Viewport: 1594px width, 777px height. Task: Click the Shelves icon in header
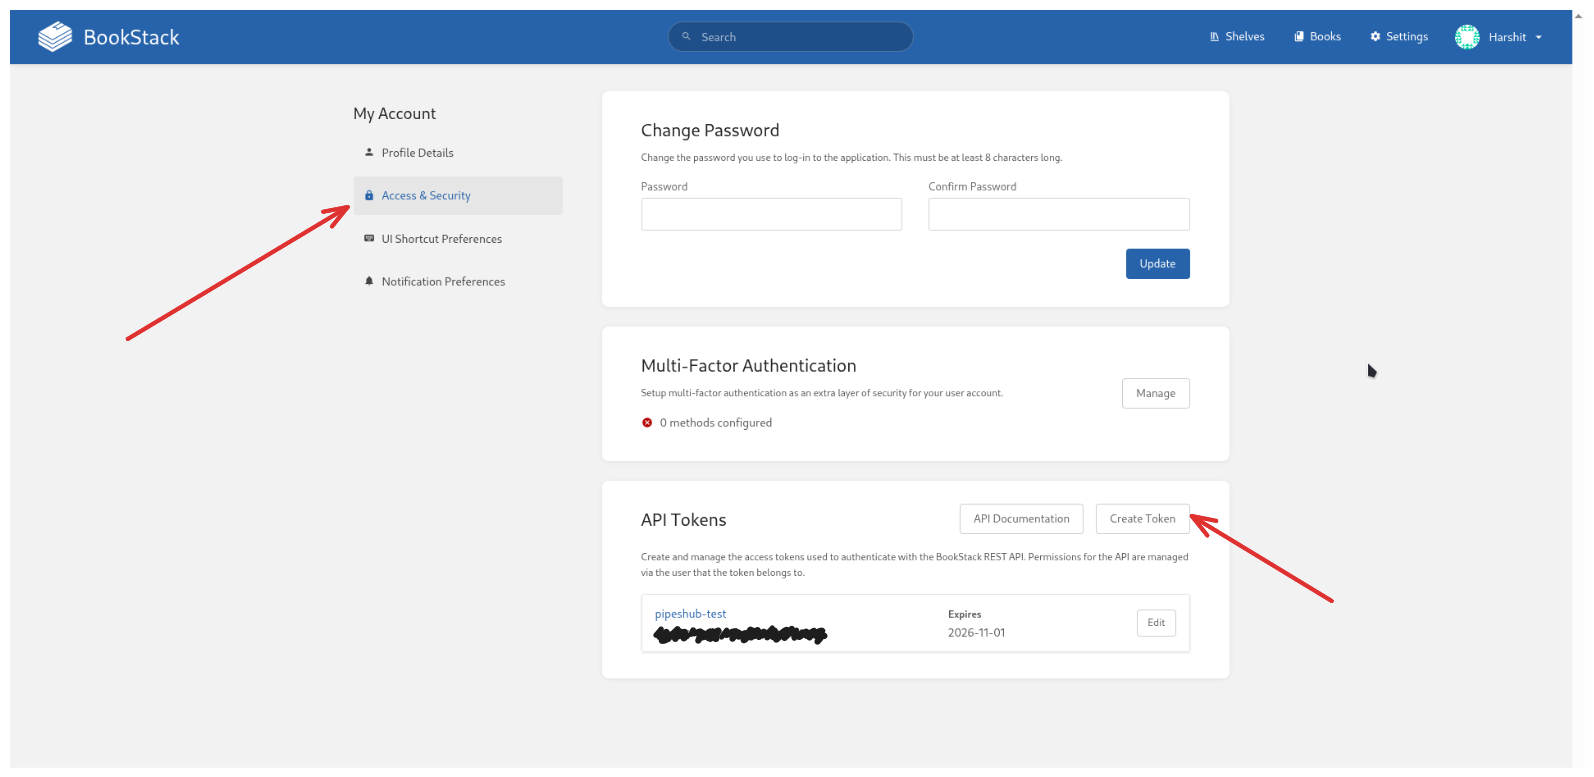click(1214, 37)
